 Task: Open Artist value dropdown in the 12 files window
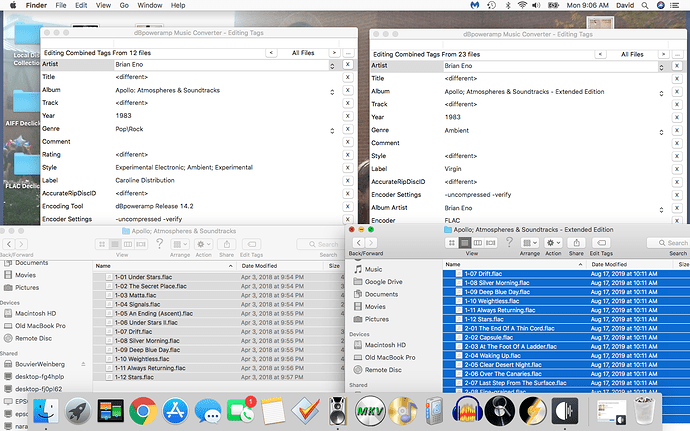332,66
